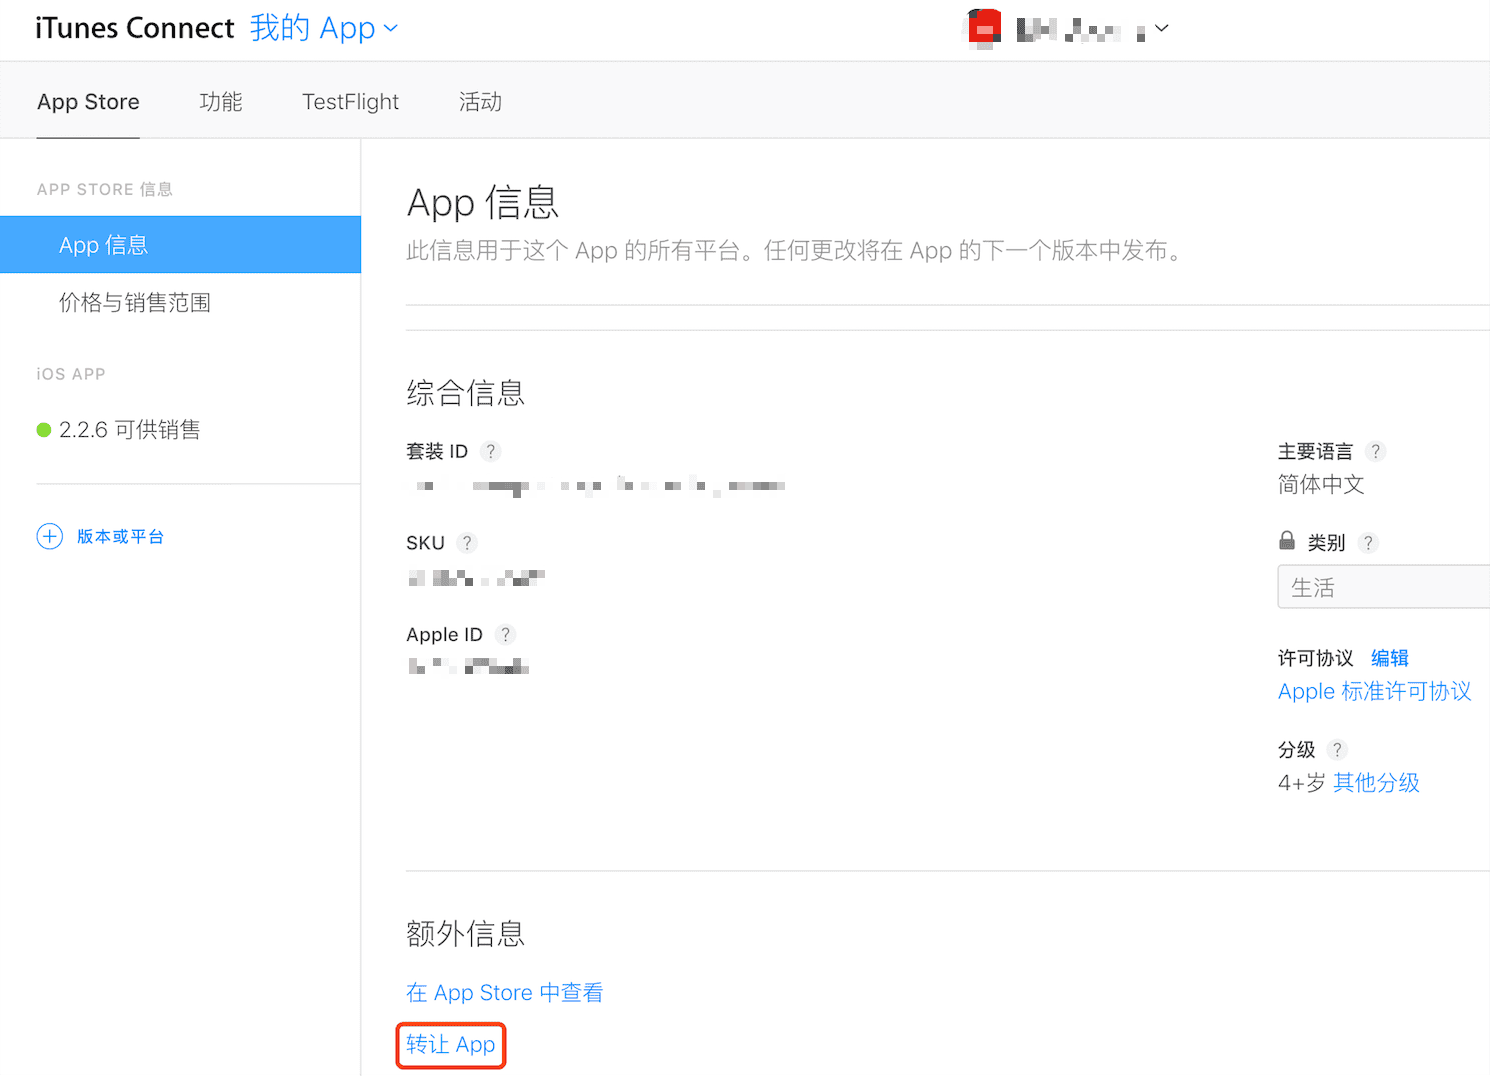Switch to the 活动 tab
The height and width of the screenshot is (1076, 1490).
[x=480, y=102]
